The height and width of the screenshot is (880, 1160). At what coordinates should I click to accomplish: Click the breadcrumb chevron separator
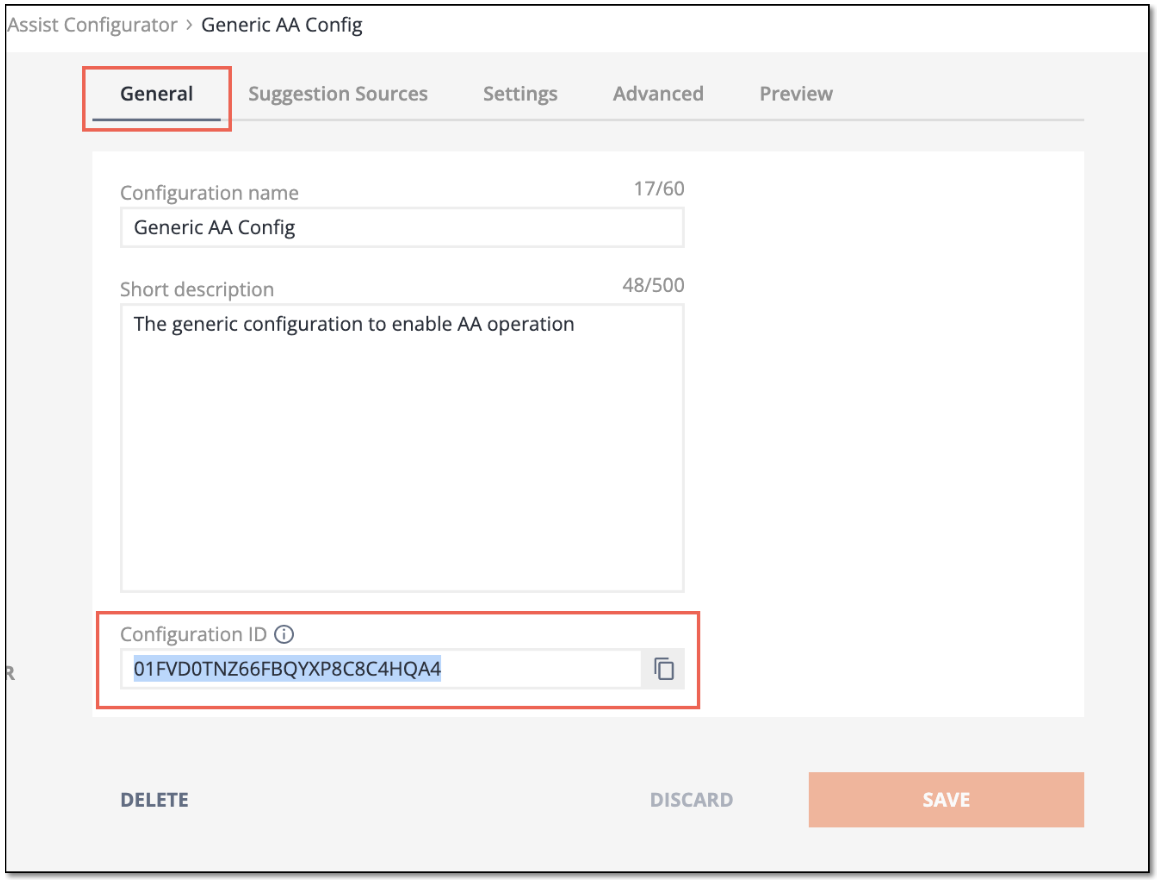click(x=189, y=25)
